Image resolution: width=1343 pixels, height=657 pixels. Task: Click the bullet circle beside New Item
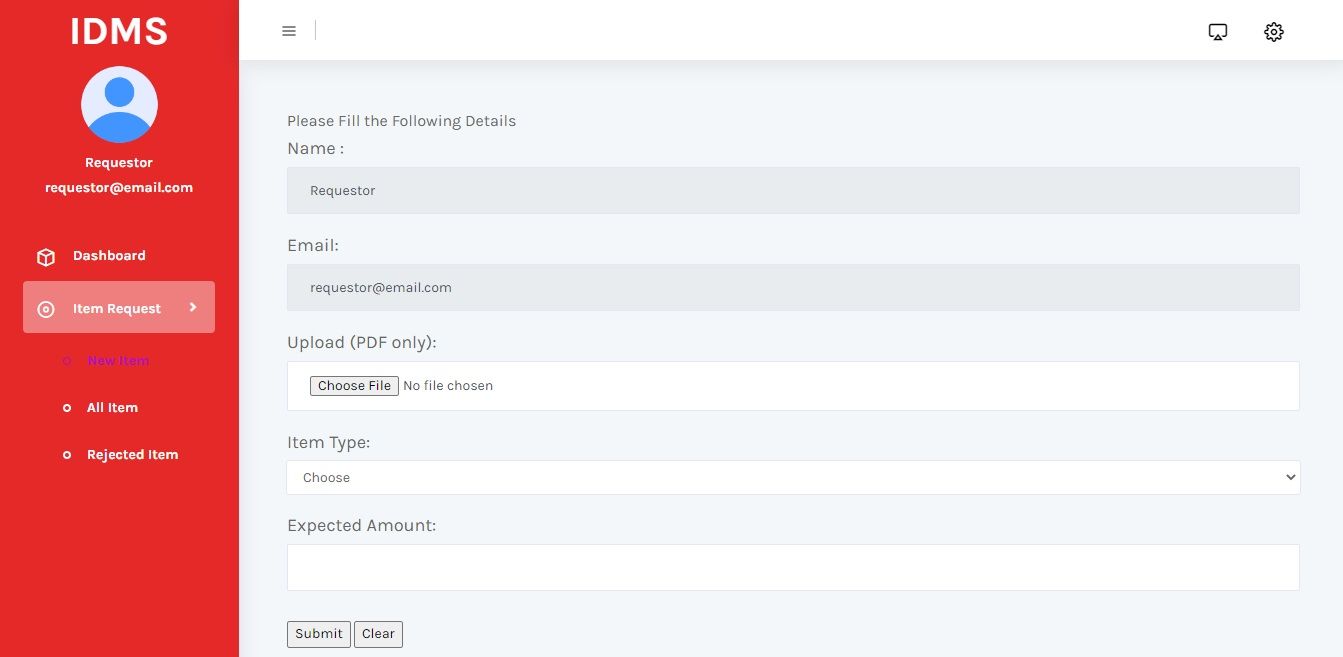(67, 361)
